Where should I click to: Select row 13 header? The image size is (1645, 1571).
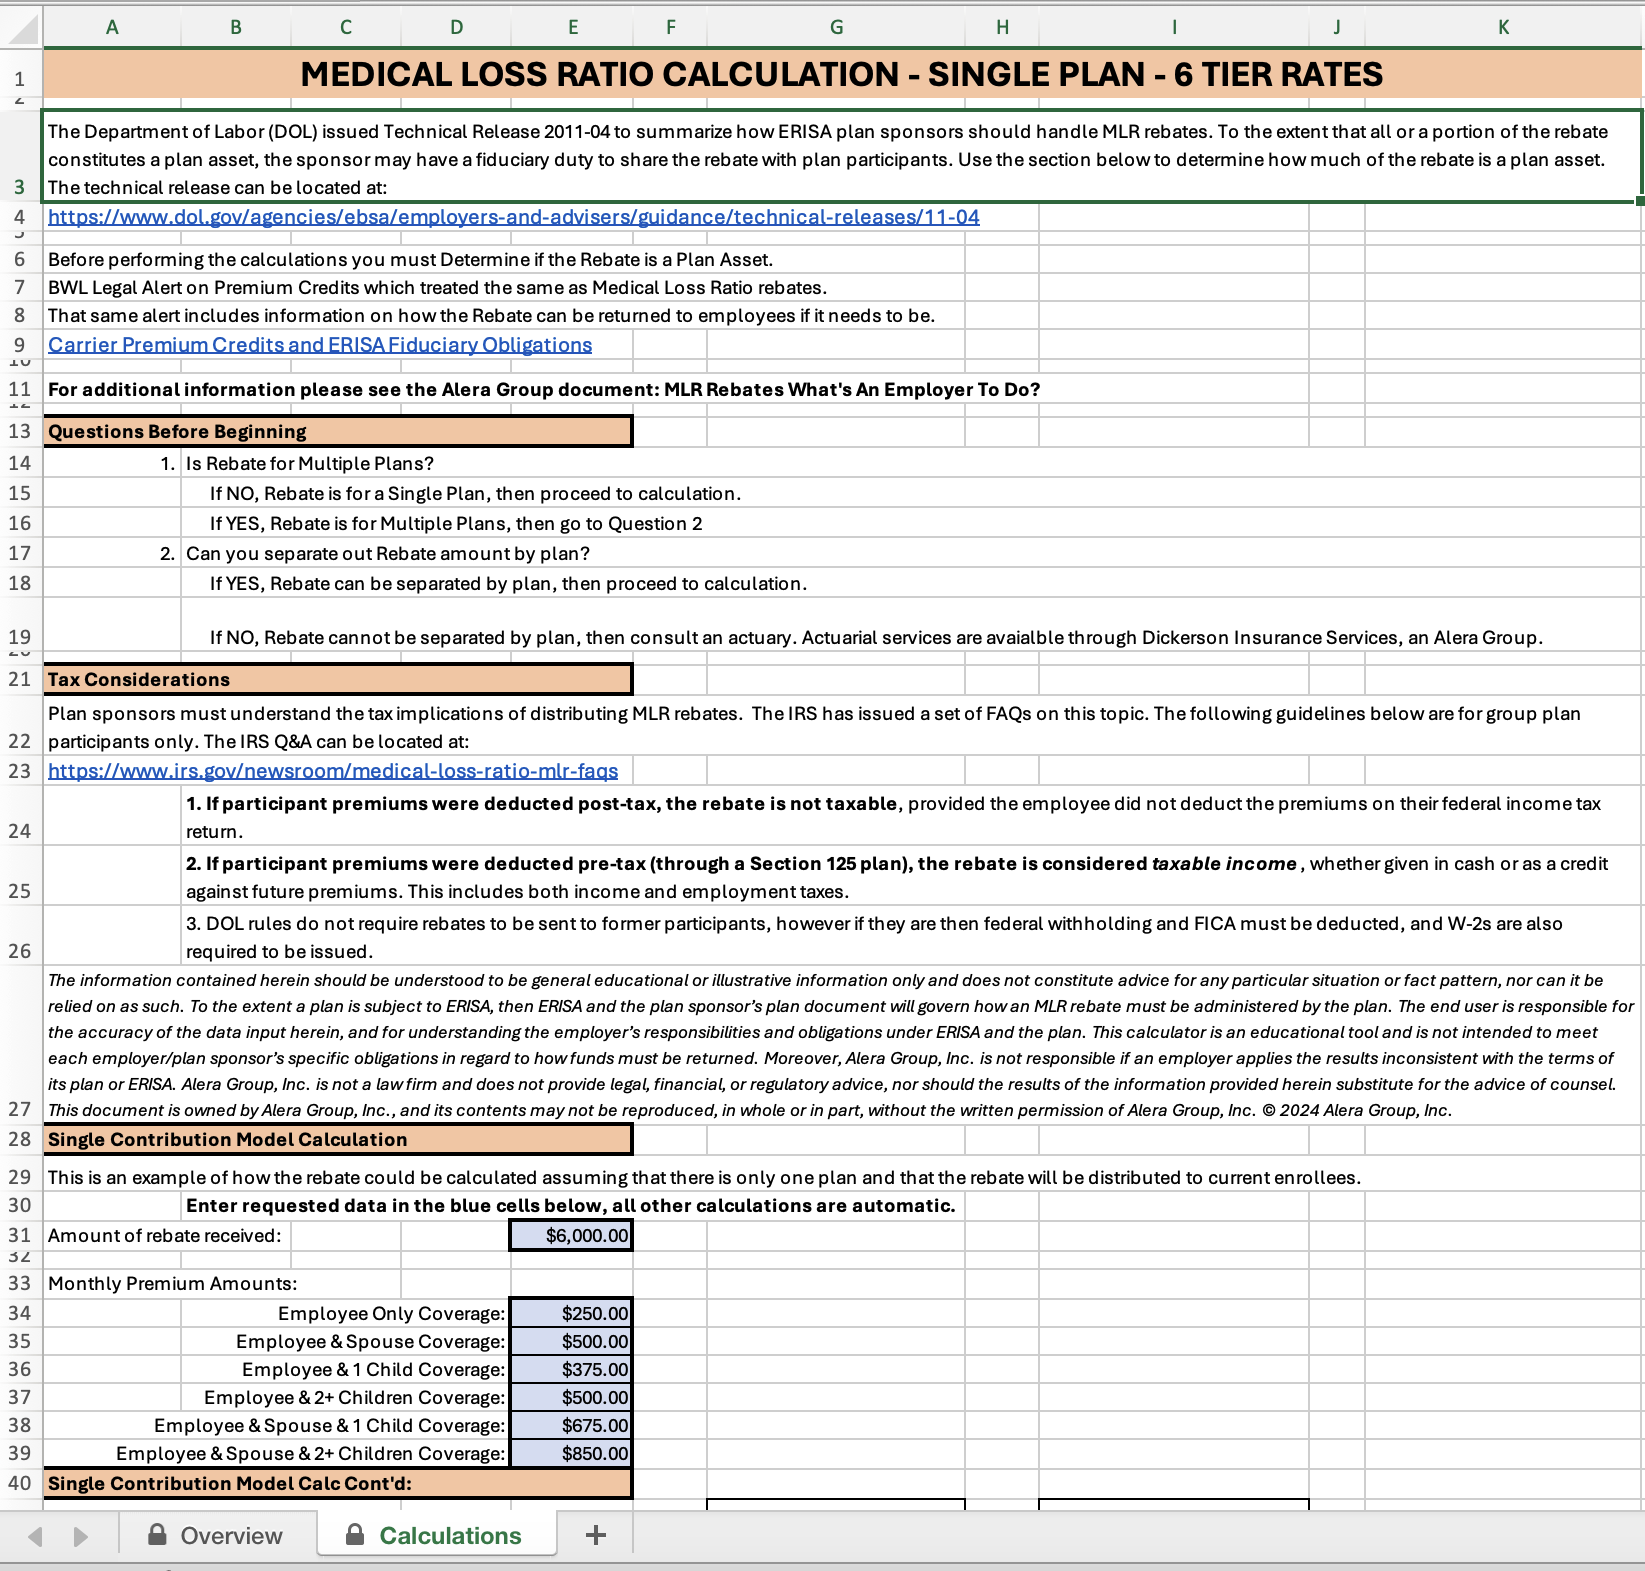click(20, 431)
